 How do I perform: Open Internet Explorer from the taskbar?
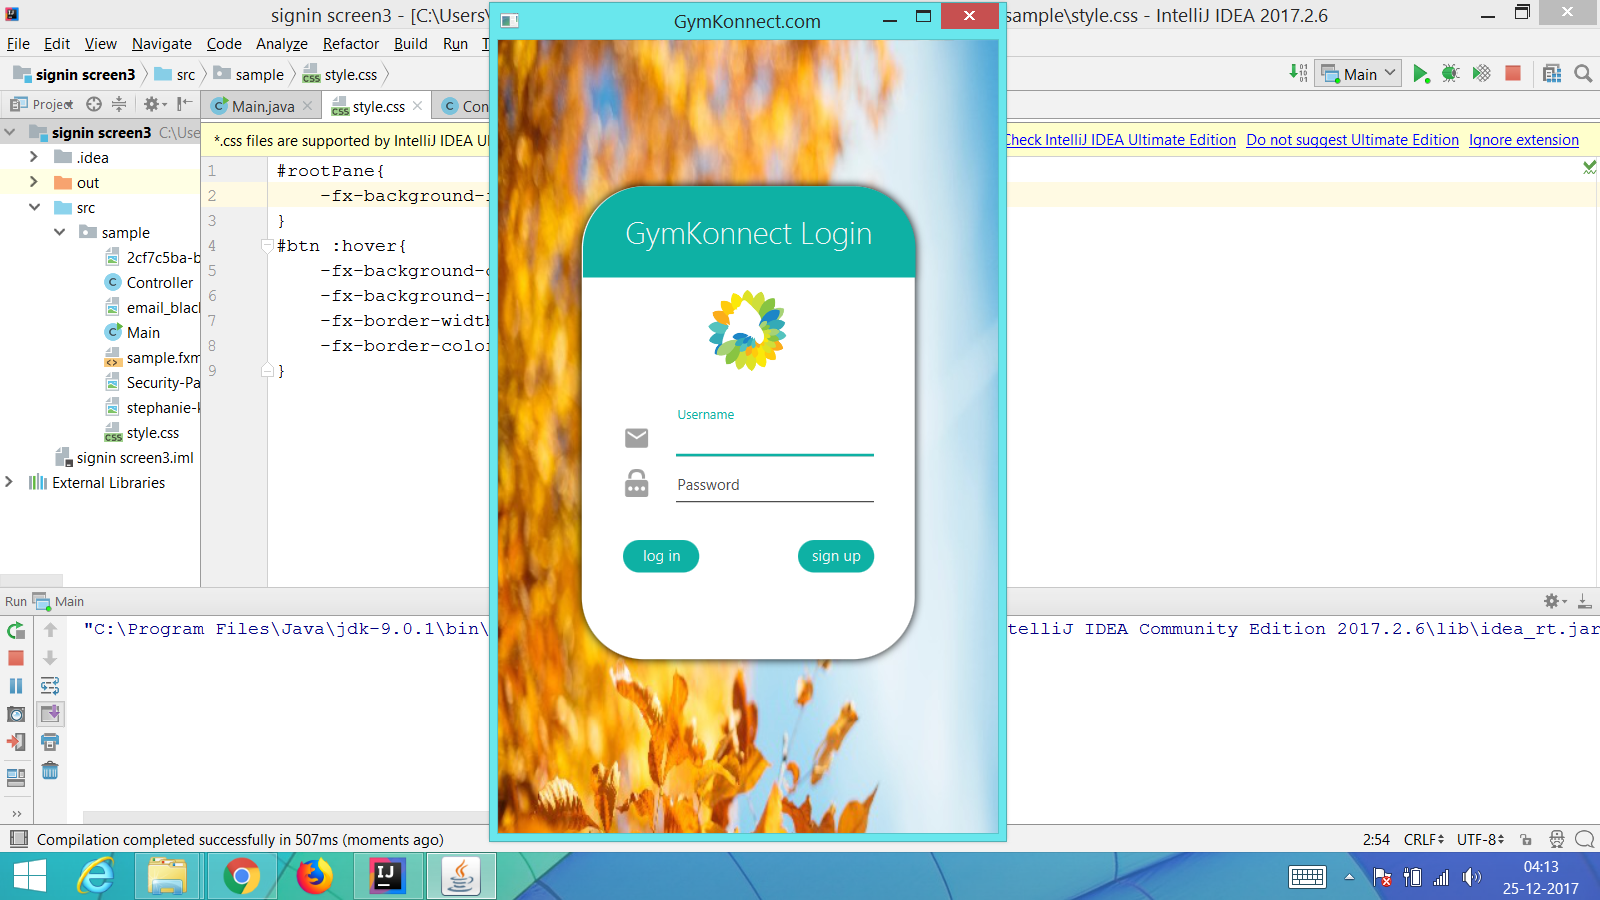tap(95, 877)
